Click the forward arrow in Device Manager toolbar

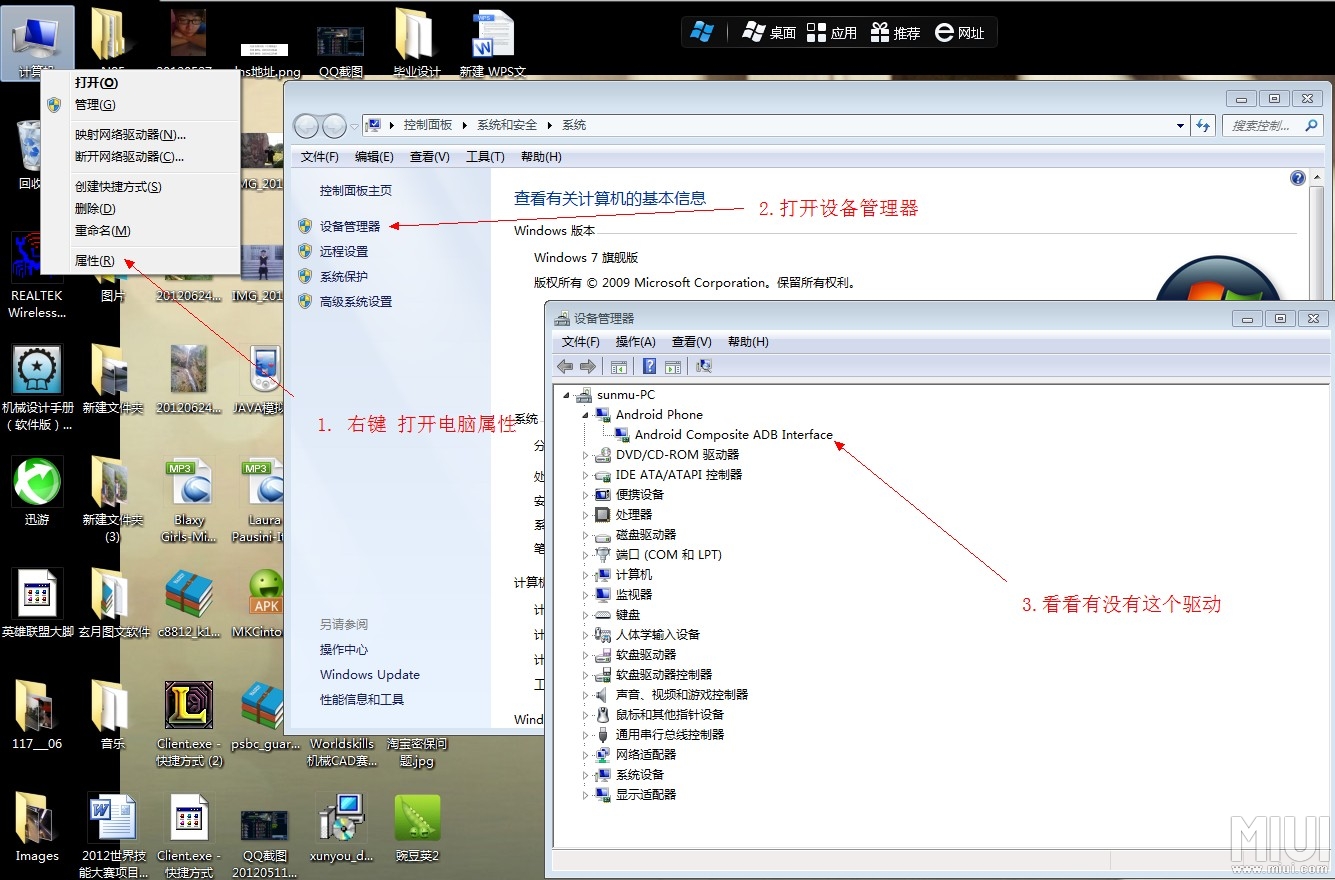point(587,366)
